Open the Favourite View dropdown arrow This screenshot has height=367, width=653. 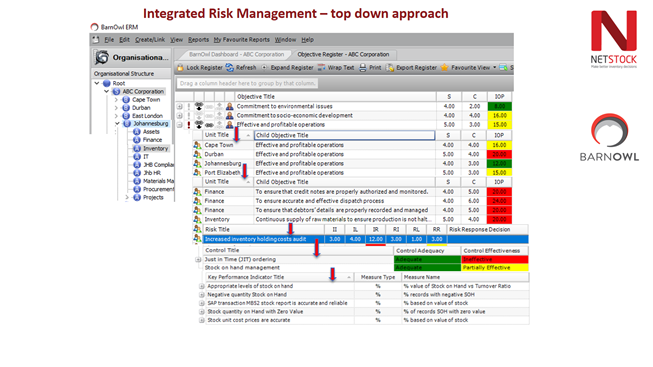(495, 67)
